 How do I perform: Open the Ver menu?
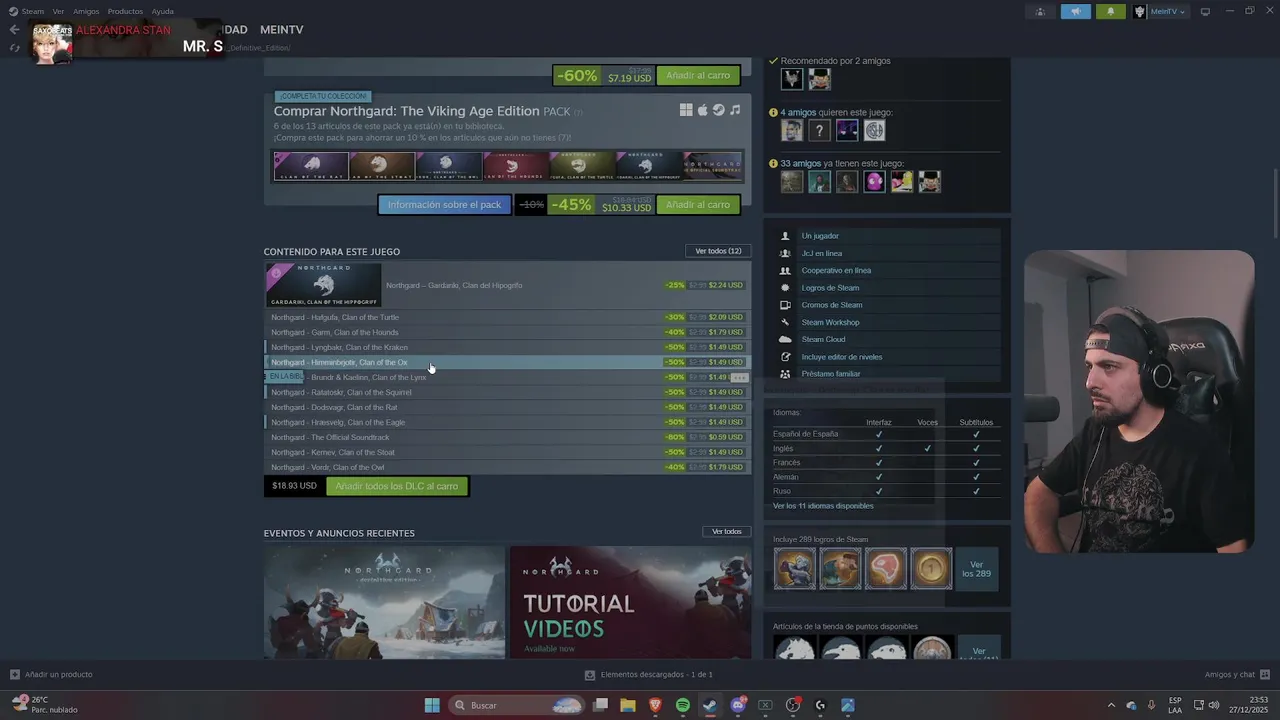pos(58,11)
